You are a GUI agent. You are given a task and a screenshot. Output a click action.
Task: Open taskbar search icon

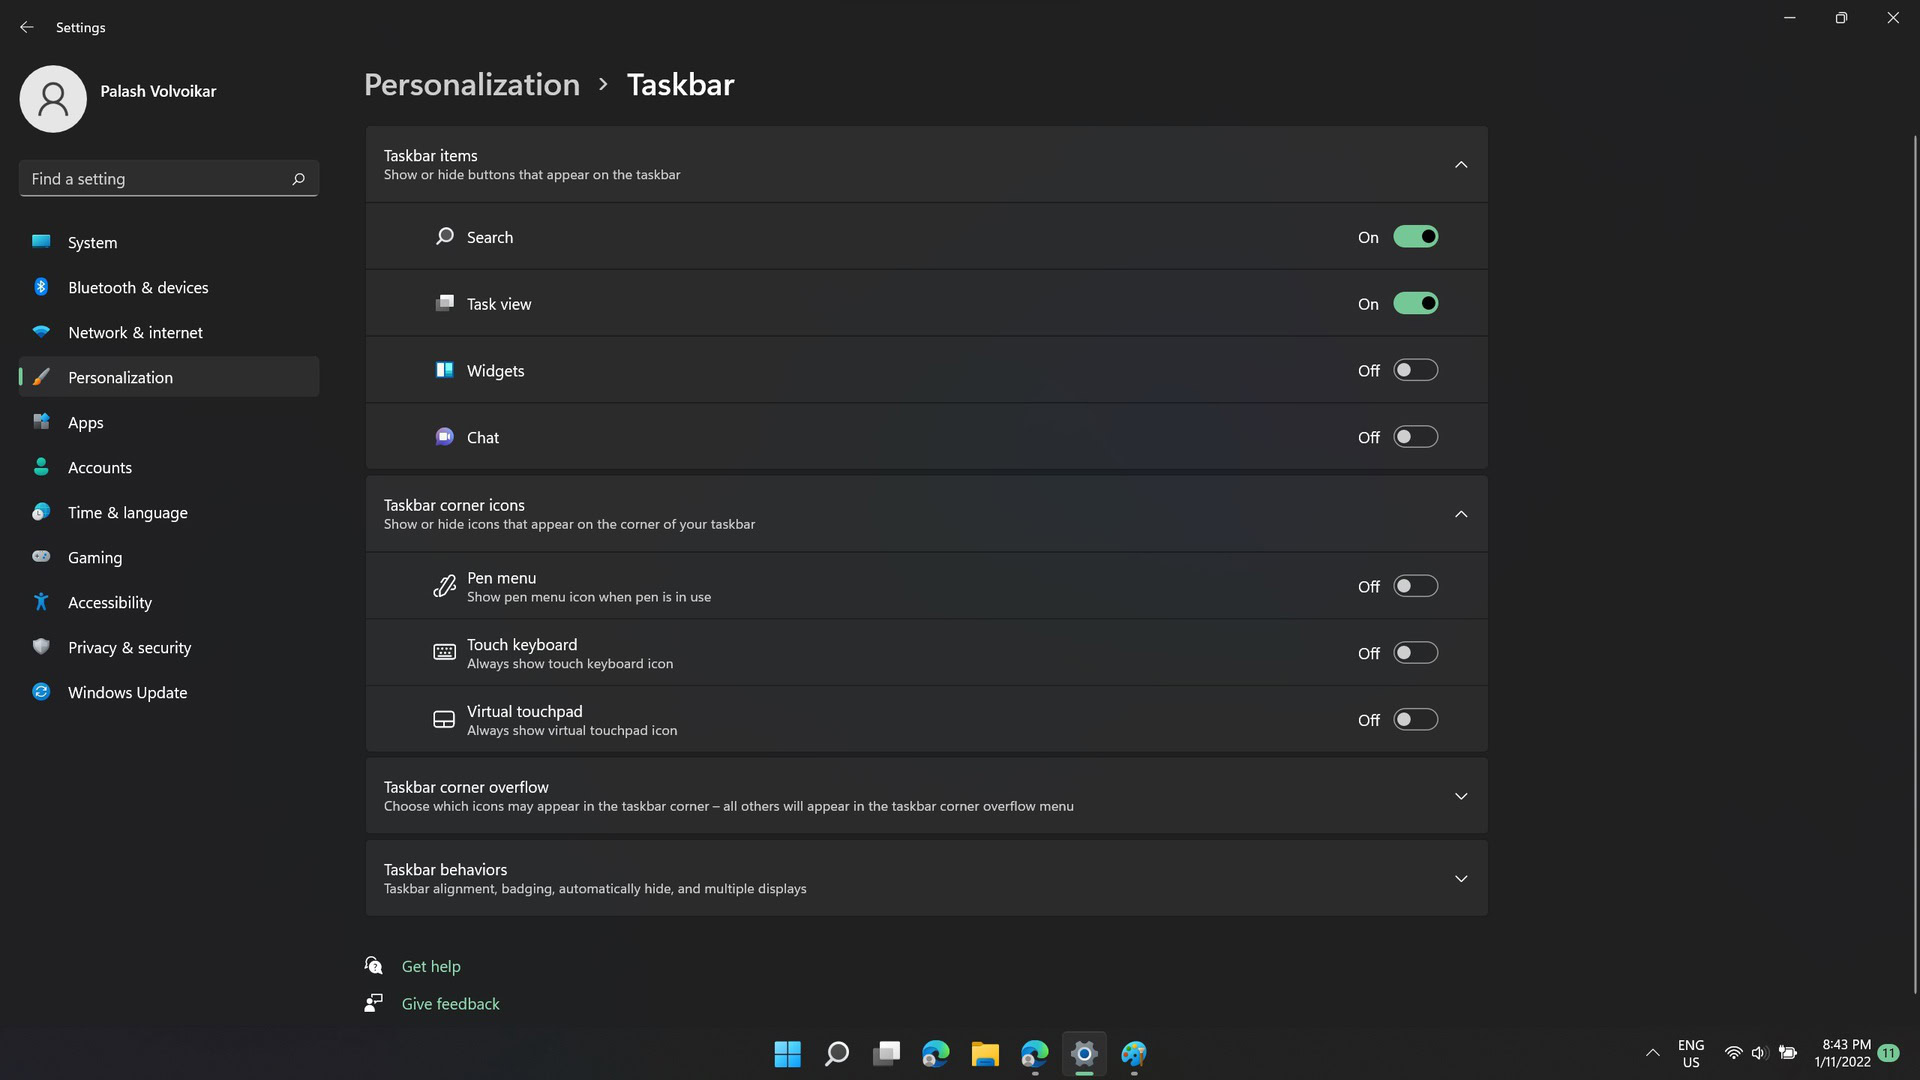pyautogui.click(x=837, y=1054)
